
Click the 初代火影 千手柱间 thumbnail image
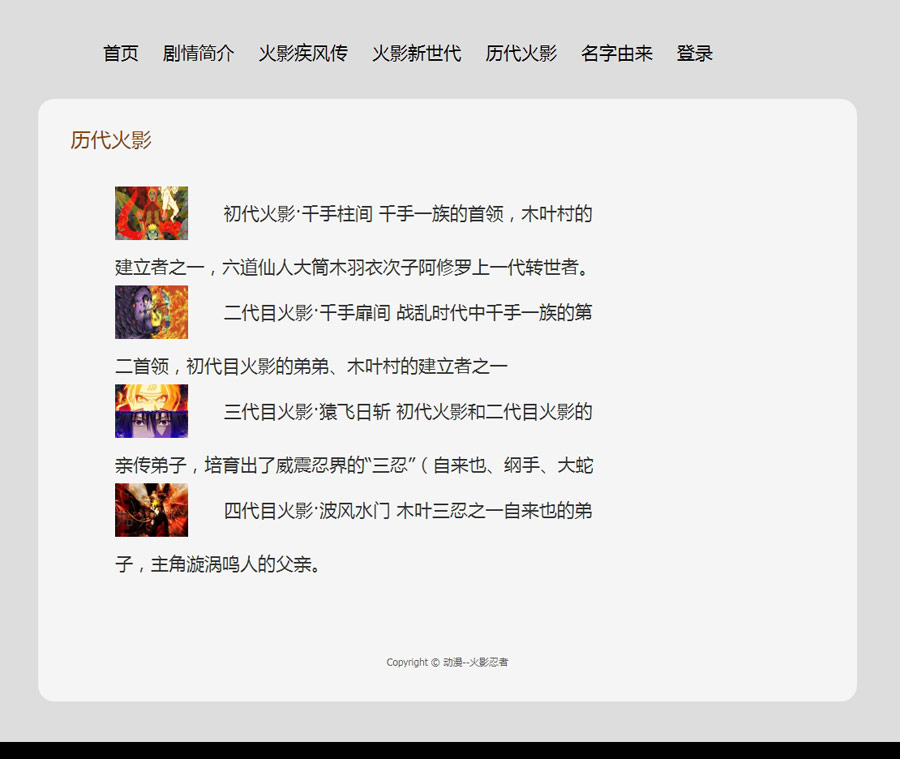tap(152, 213)
